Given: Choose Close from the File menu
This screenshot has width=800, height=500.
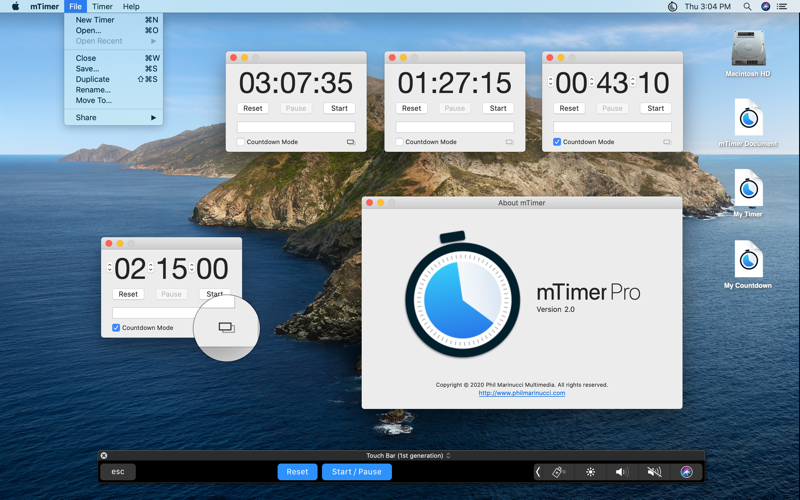Looking at the screenshot, I should pyautogui.click(x=113, y=58).
